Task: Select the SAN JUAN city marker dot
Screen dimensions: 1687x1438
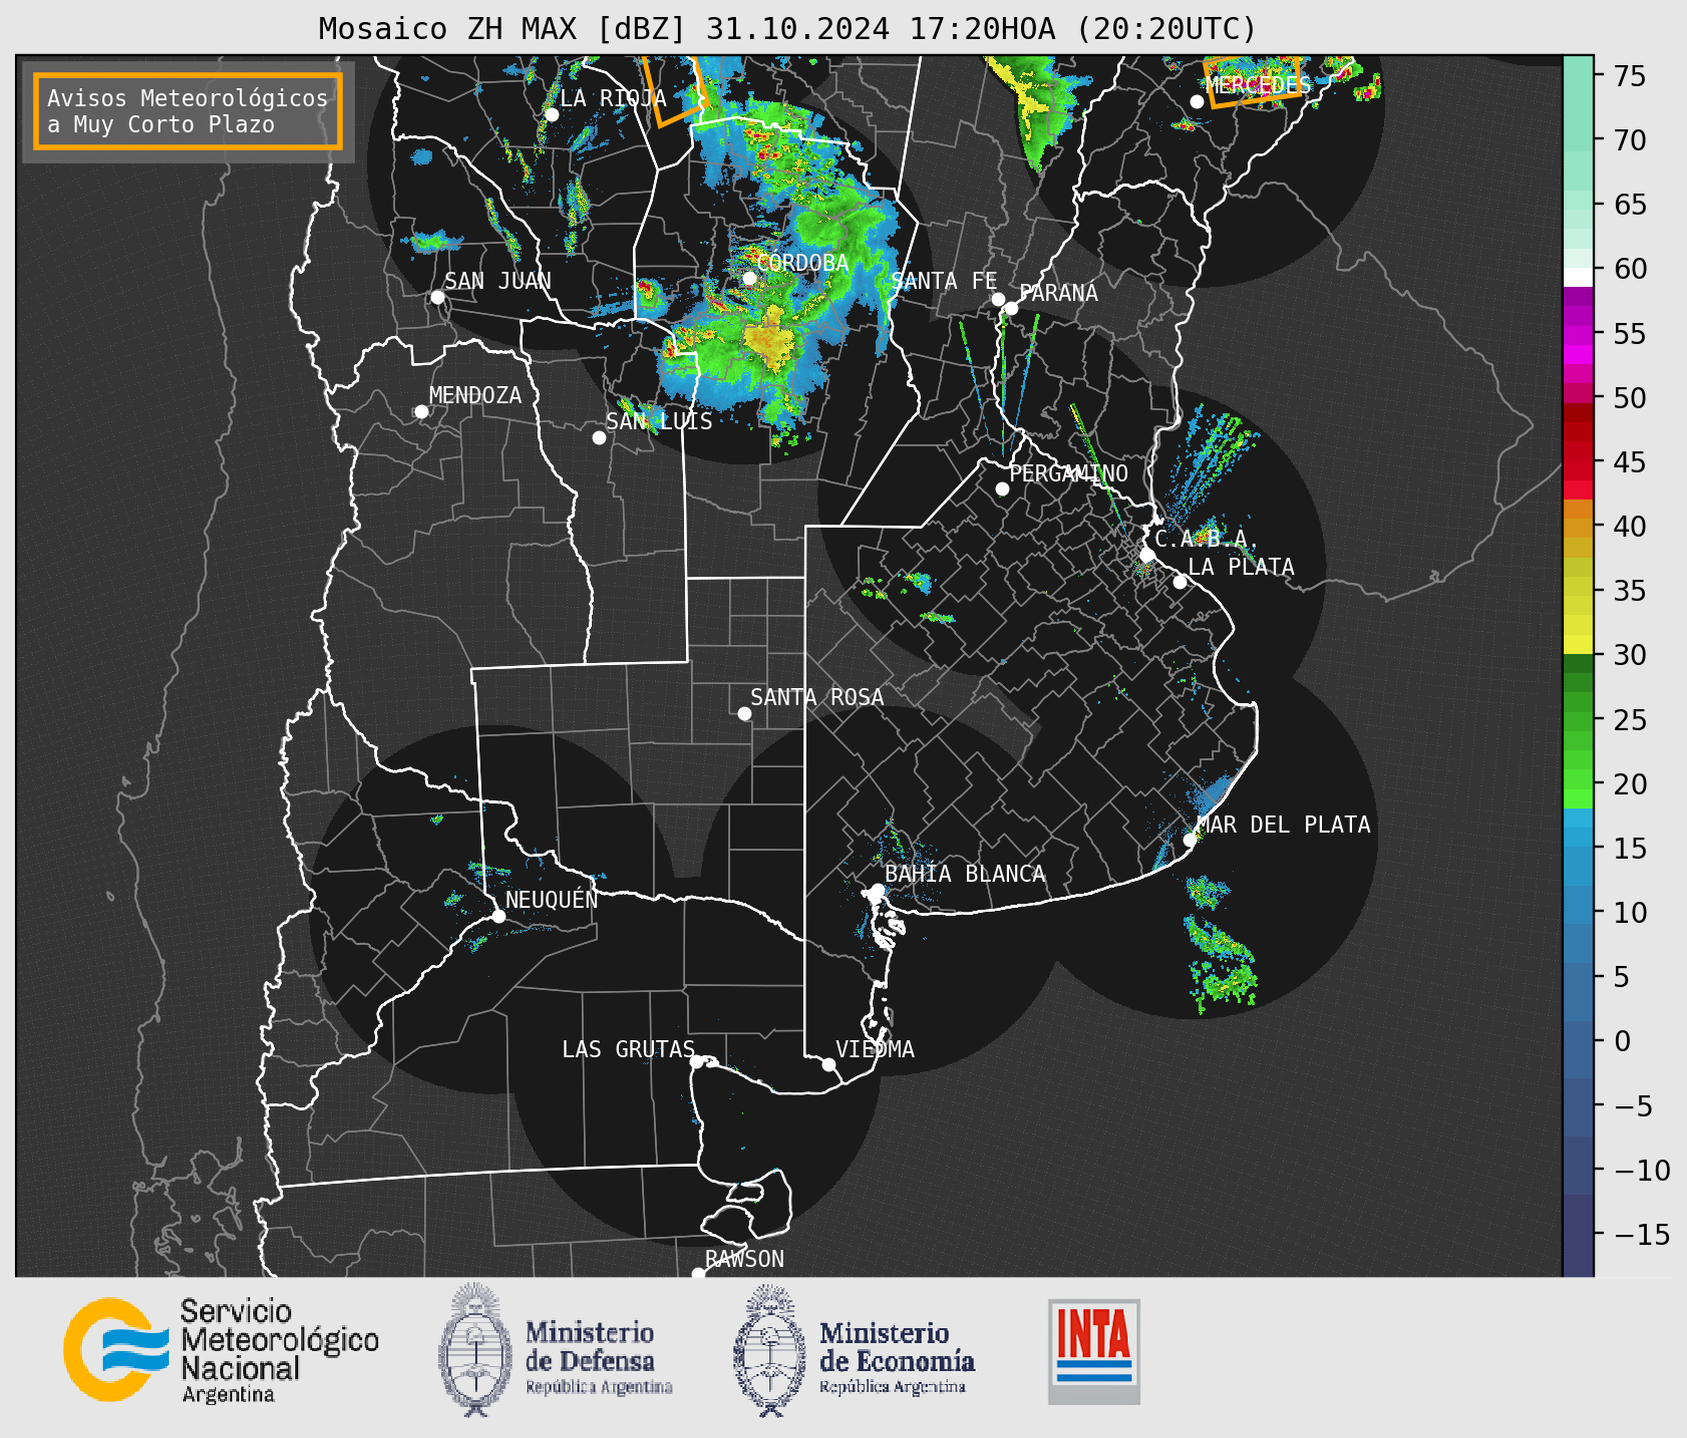Action: [x=437, y=297]
